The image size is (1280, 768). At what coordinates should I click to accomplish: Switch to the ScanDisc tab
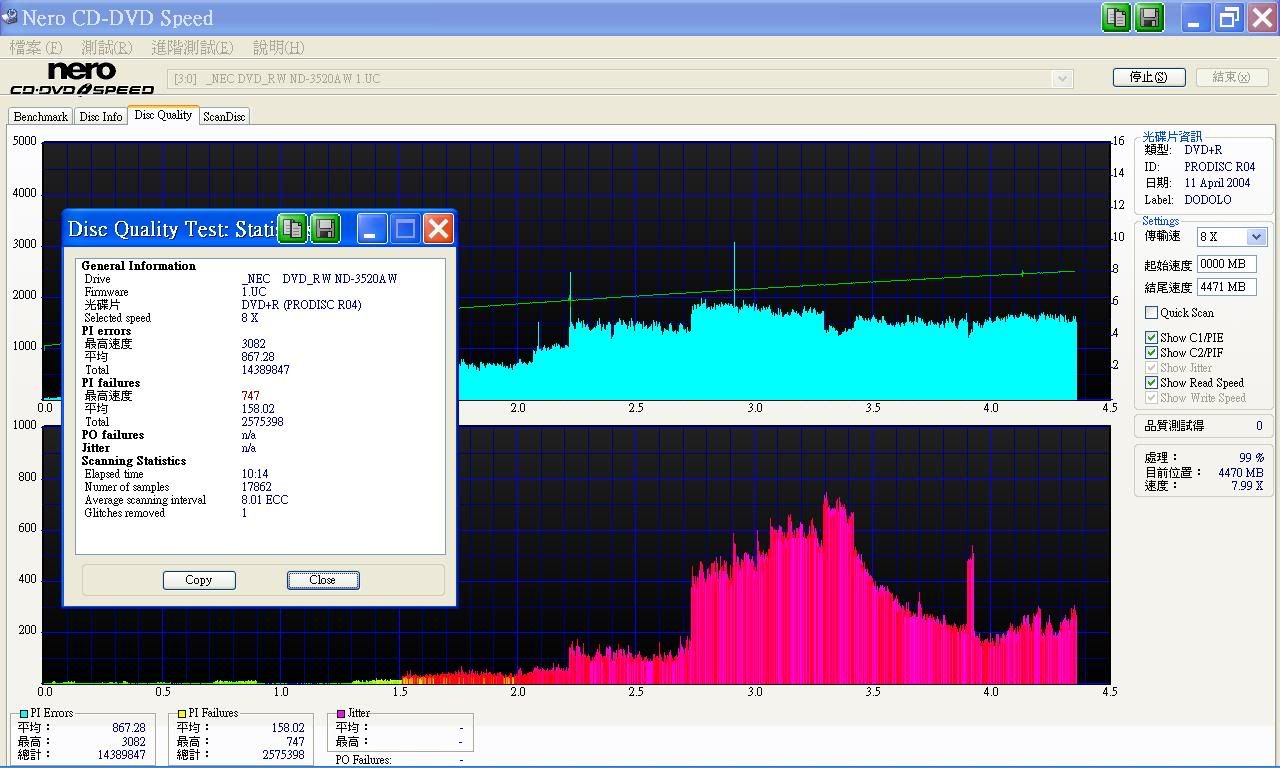coord(224,117)
